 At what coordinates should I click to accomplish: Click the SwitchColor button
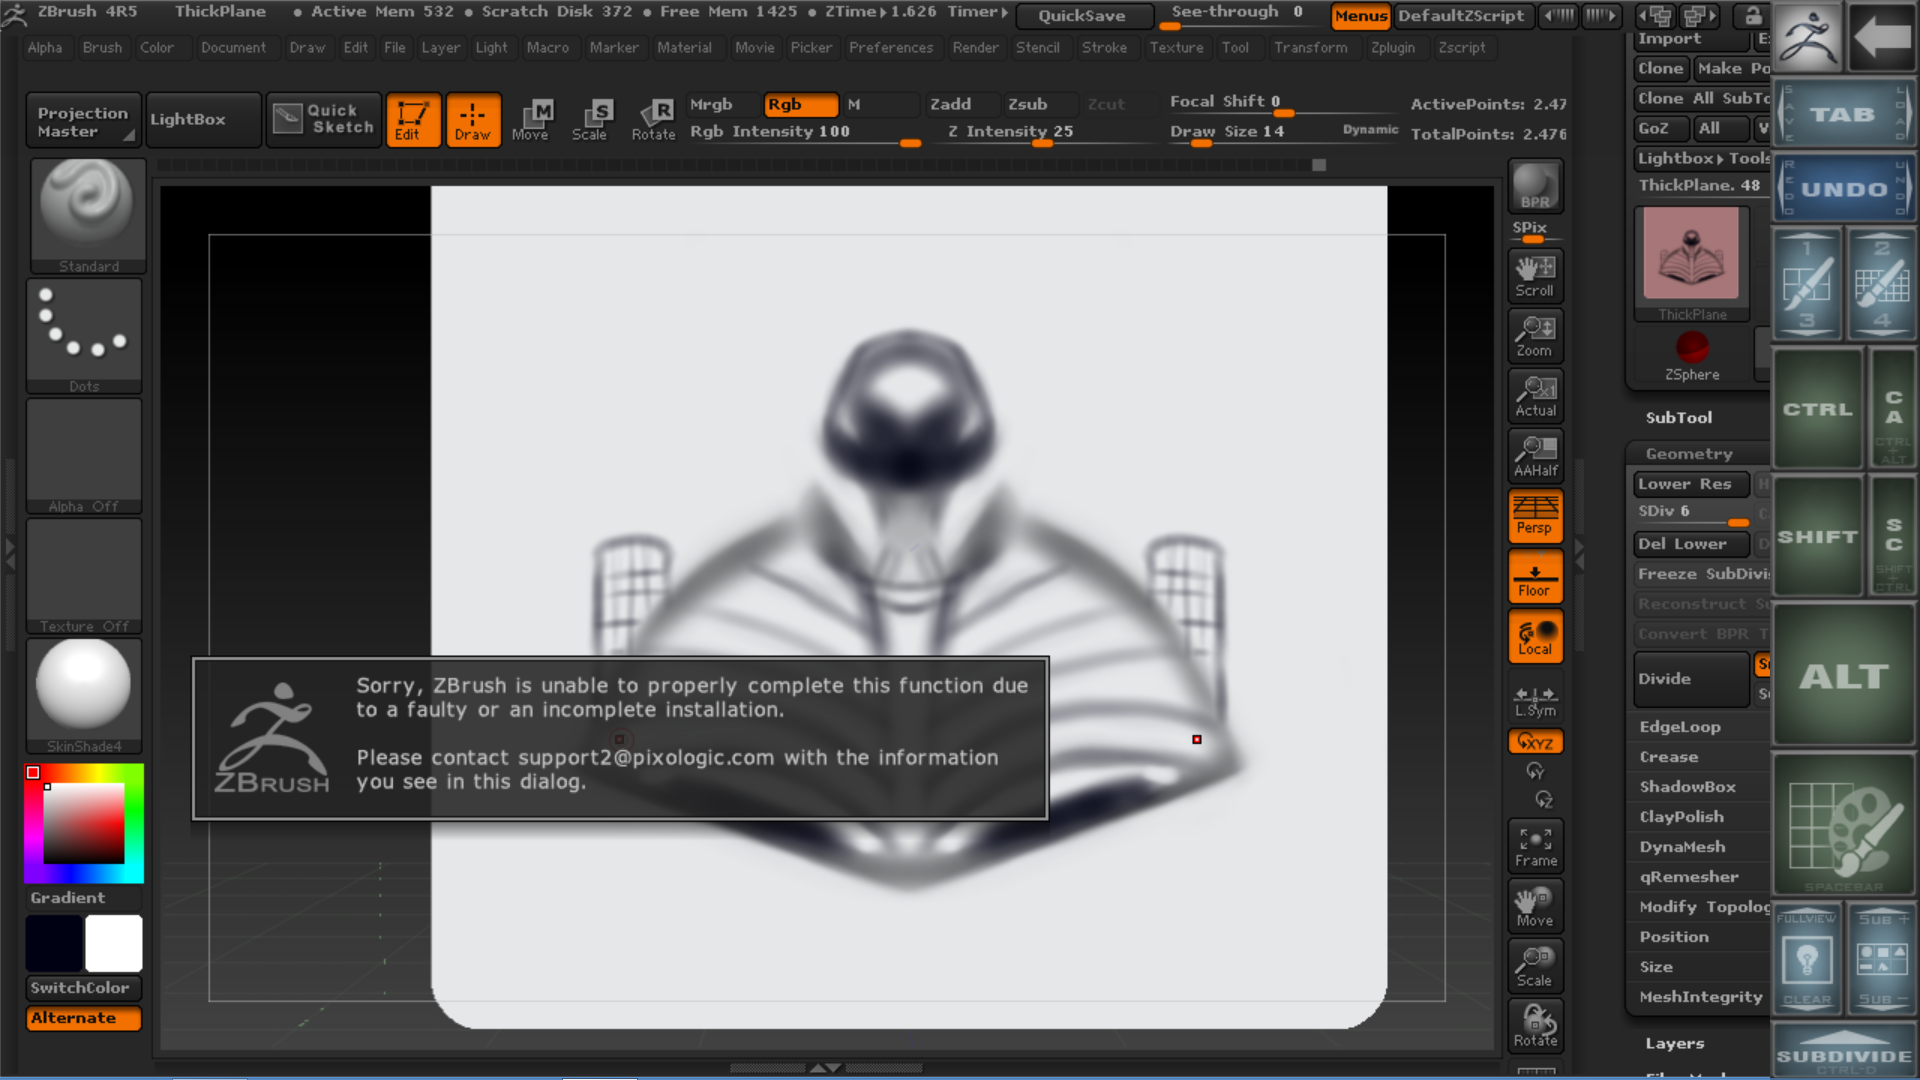coord(84,987)
